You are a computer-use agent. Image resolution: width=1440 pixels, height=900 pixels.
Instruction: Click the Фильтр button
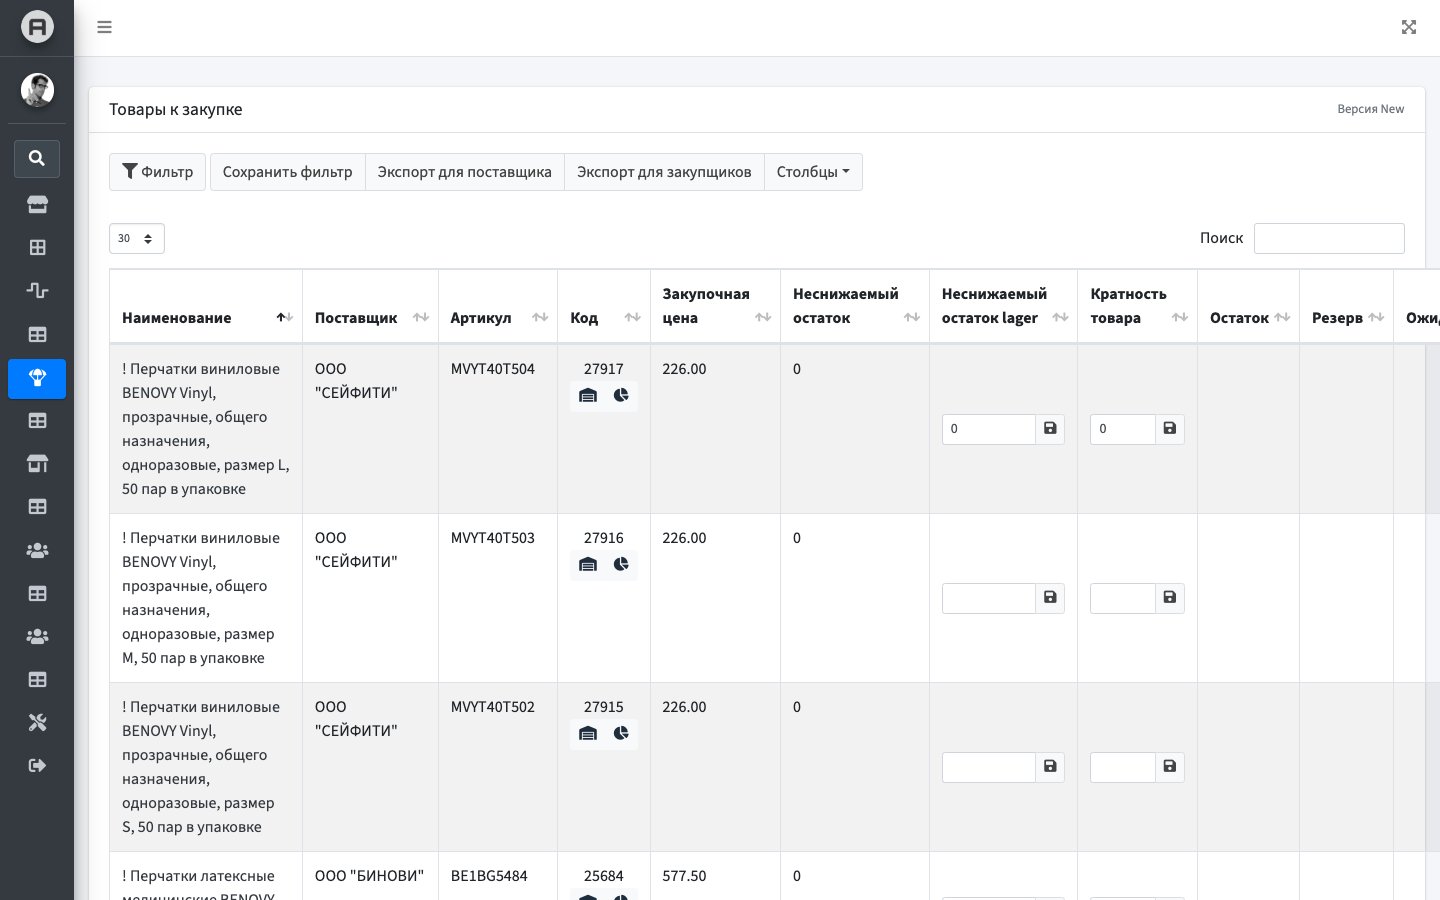pos(158,172)
